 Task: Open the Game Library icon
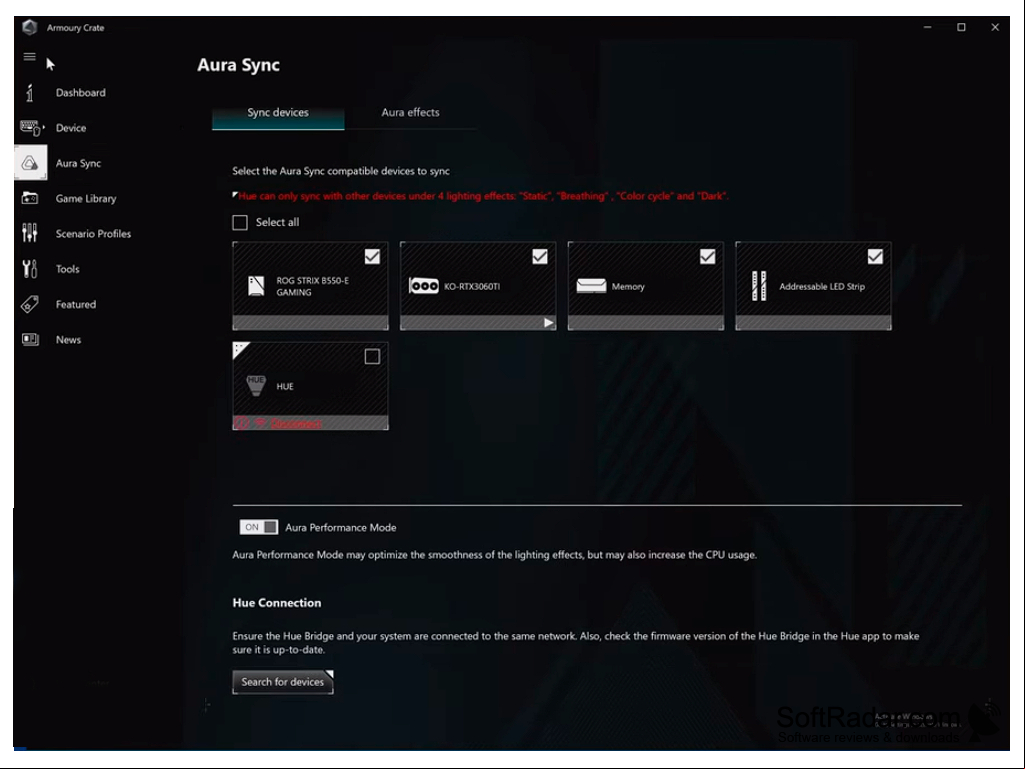click(x=30, y=198)
